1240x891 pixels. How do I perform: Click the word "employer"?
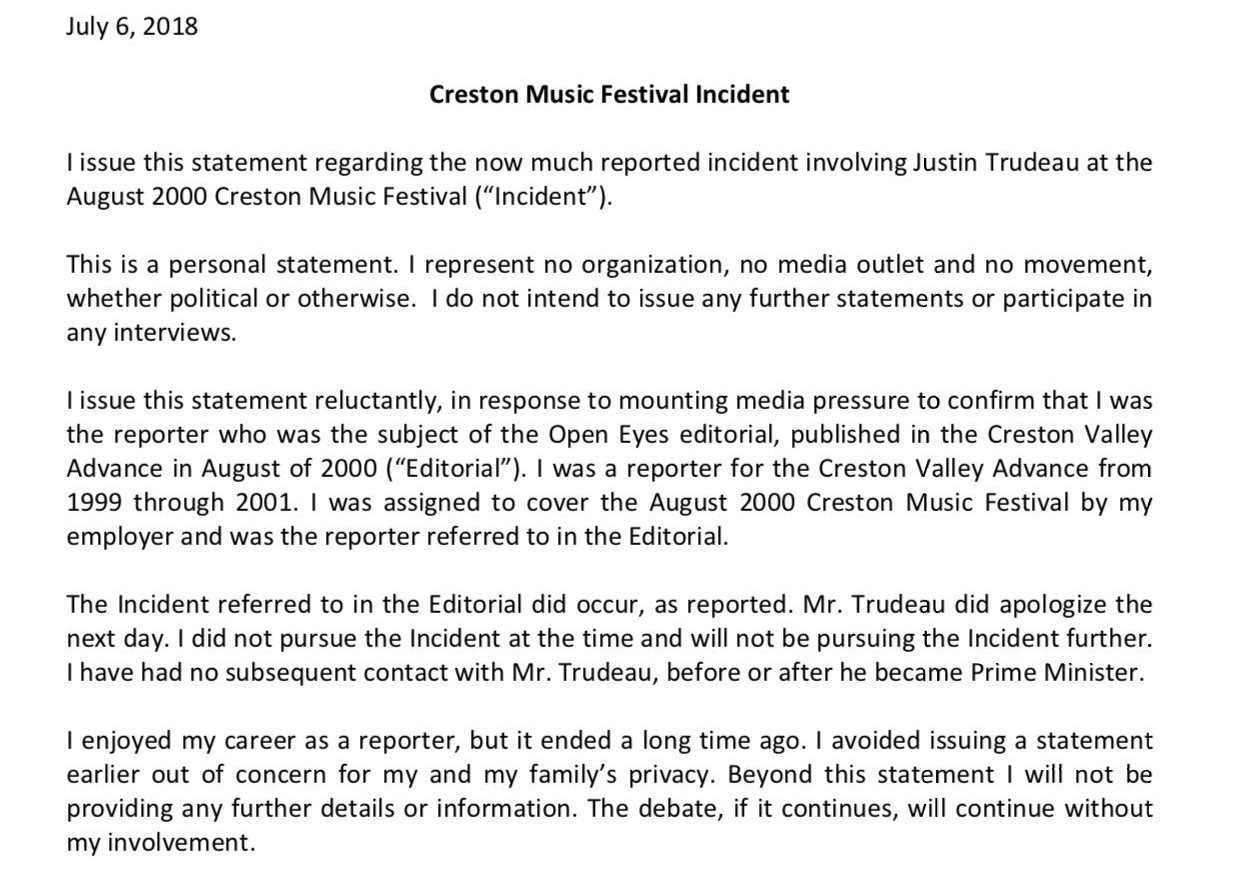pyautogui.click(x=115, y=537)
